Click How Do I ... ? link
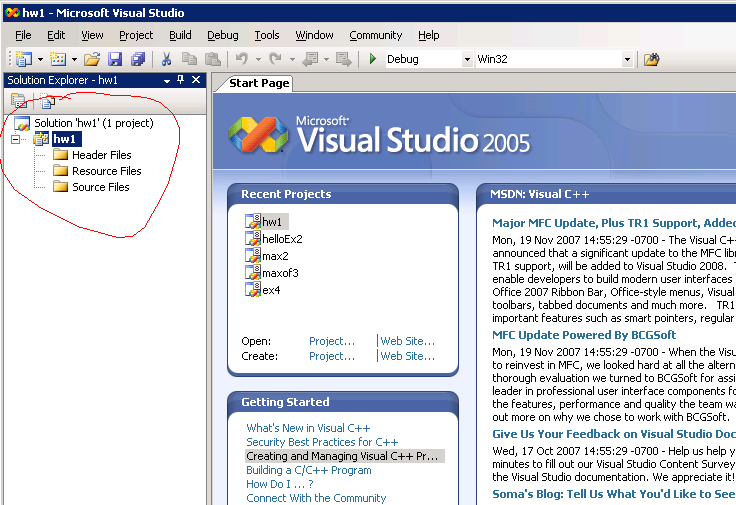Viewport: 736px width, 505px height. tap(280, 484)
